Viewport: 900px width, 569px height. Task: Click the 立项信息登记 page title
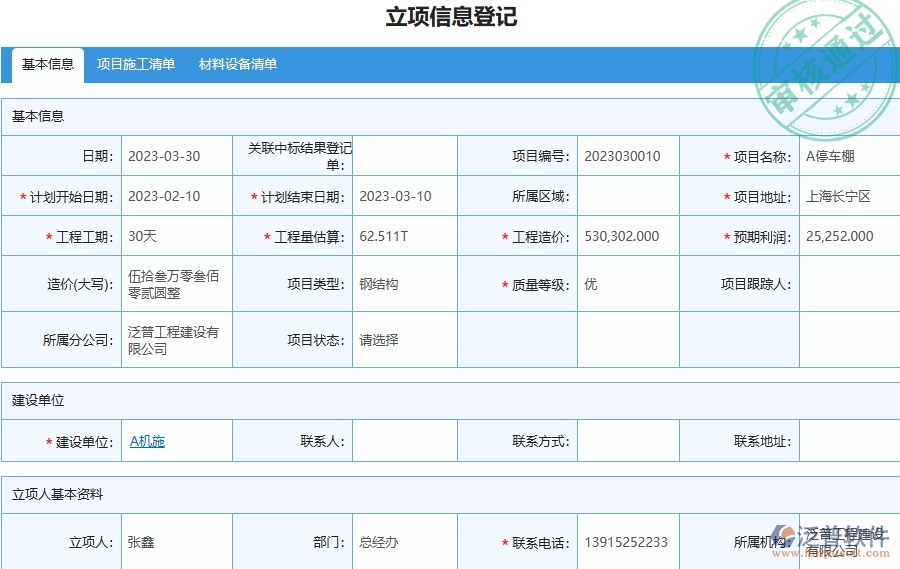[x=451, y=16]
